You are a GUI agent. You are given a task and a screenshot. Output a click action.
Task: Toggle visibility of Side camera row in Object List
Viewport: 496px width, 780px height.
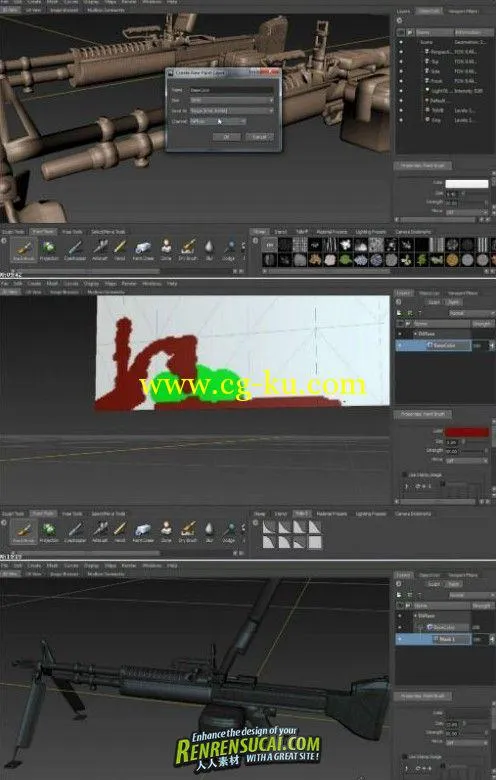click(401, 71)
